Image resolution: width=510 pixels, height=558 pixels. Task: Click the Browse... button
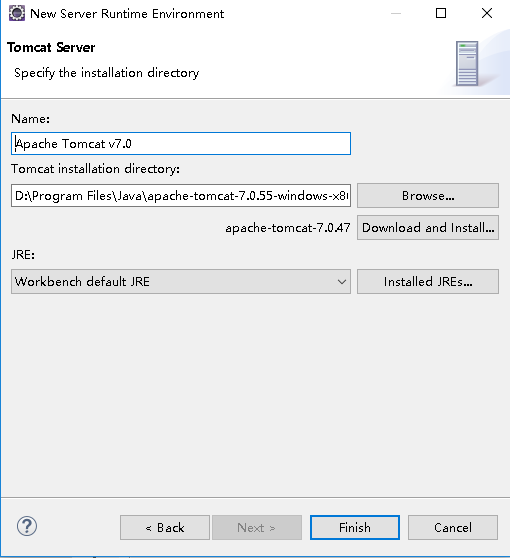pos(428,195)
